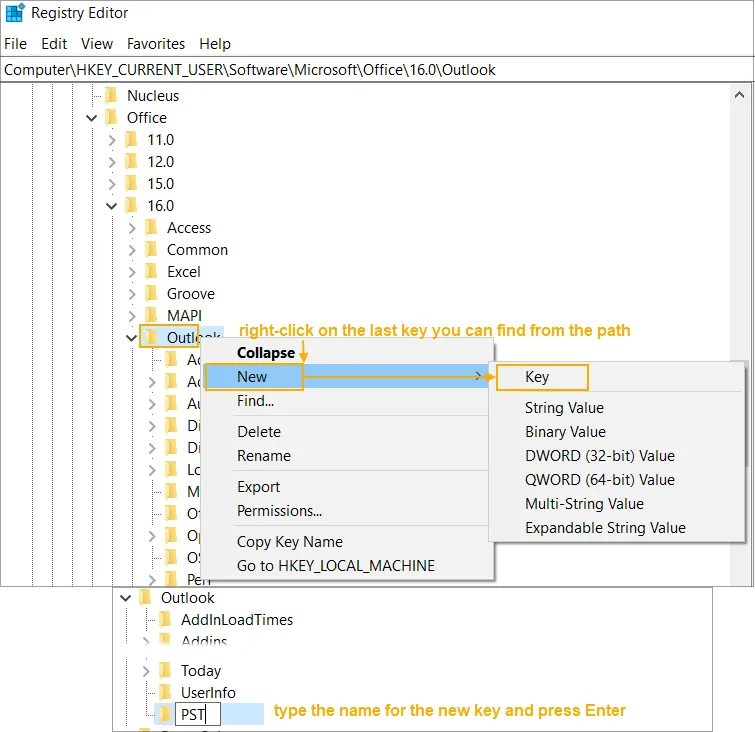The image size is (755, 732).
Task: Select Multi-String Value
Action: coord(617,504)
